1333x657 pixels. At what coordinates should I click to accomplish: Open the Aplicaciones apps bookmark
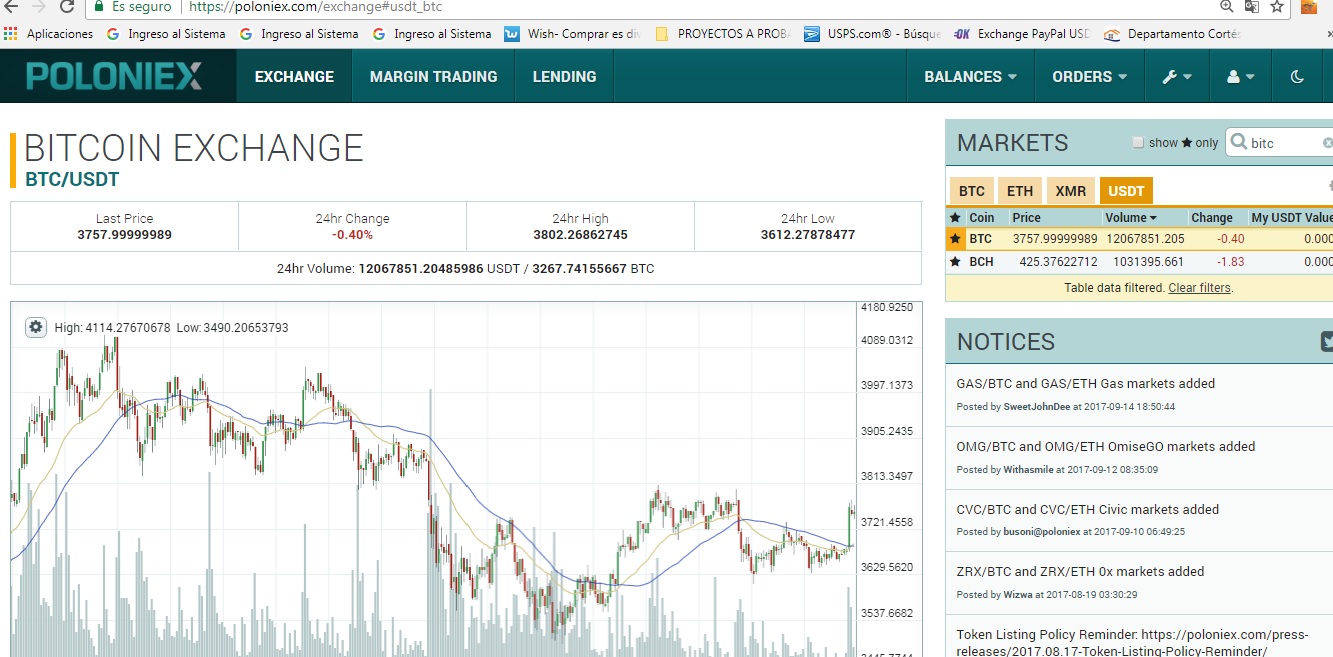[x=48, y=34]
